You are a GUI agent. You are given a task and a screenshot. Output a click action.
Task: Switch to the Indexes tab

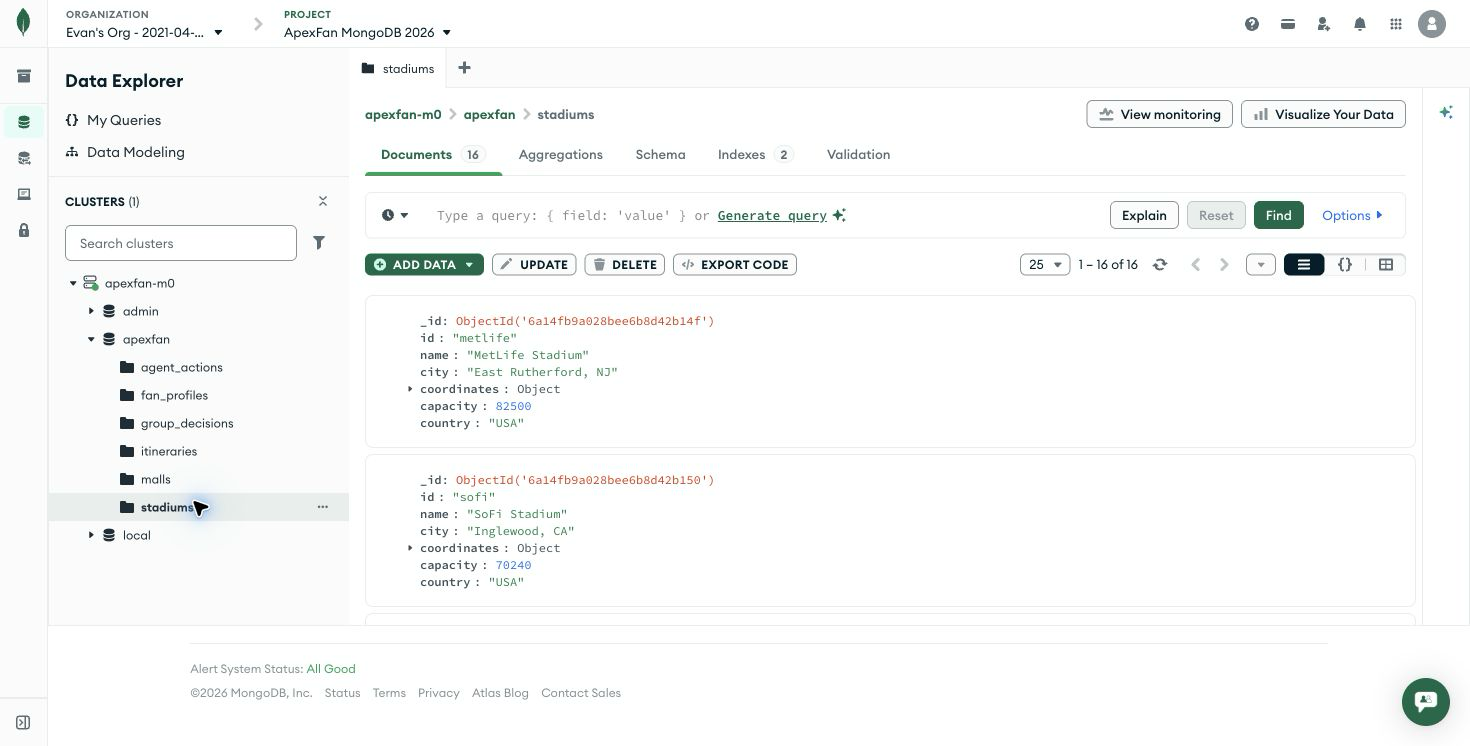pos(755,155)
